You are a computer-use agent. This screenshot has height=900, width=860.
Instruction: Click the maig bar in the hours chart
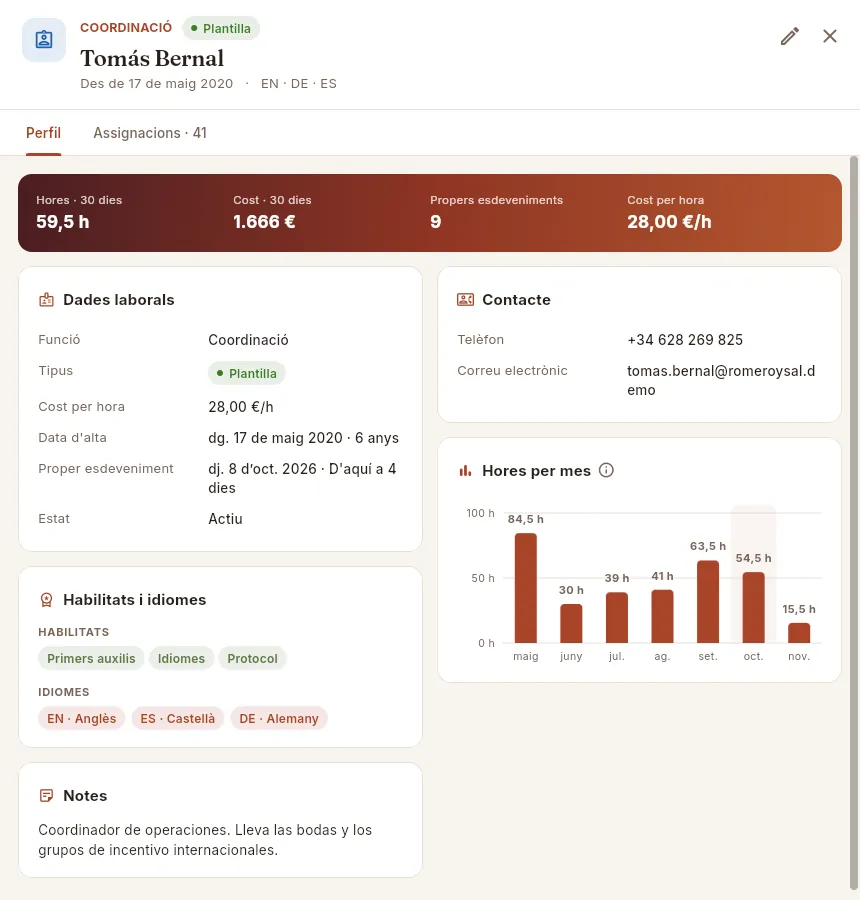[526, 588]
